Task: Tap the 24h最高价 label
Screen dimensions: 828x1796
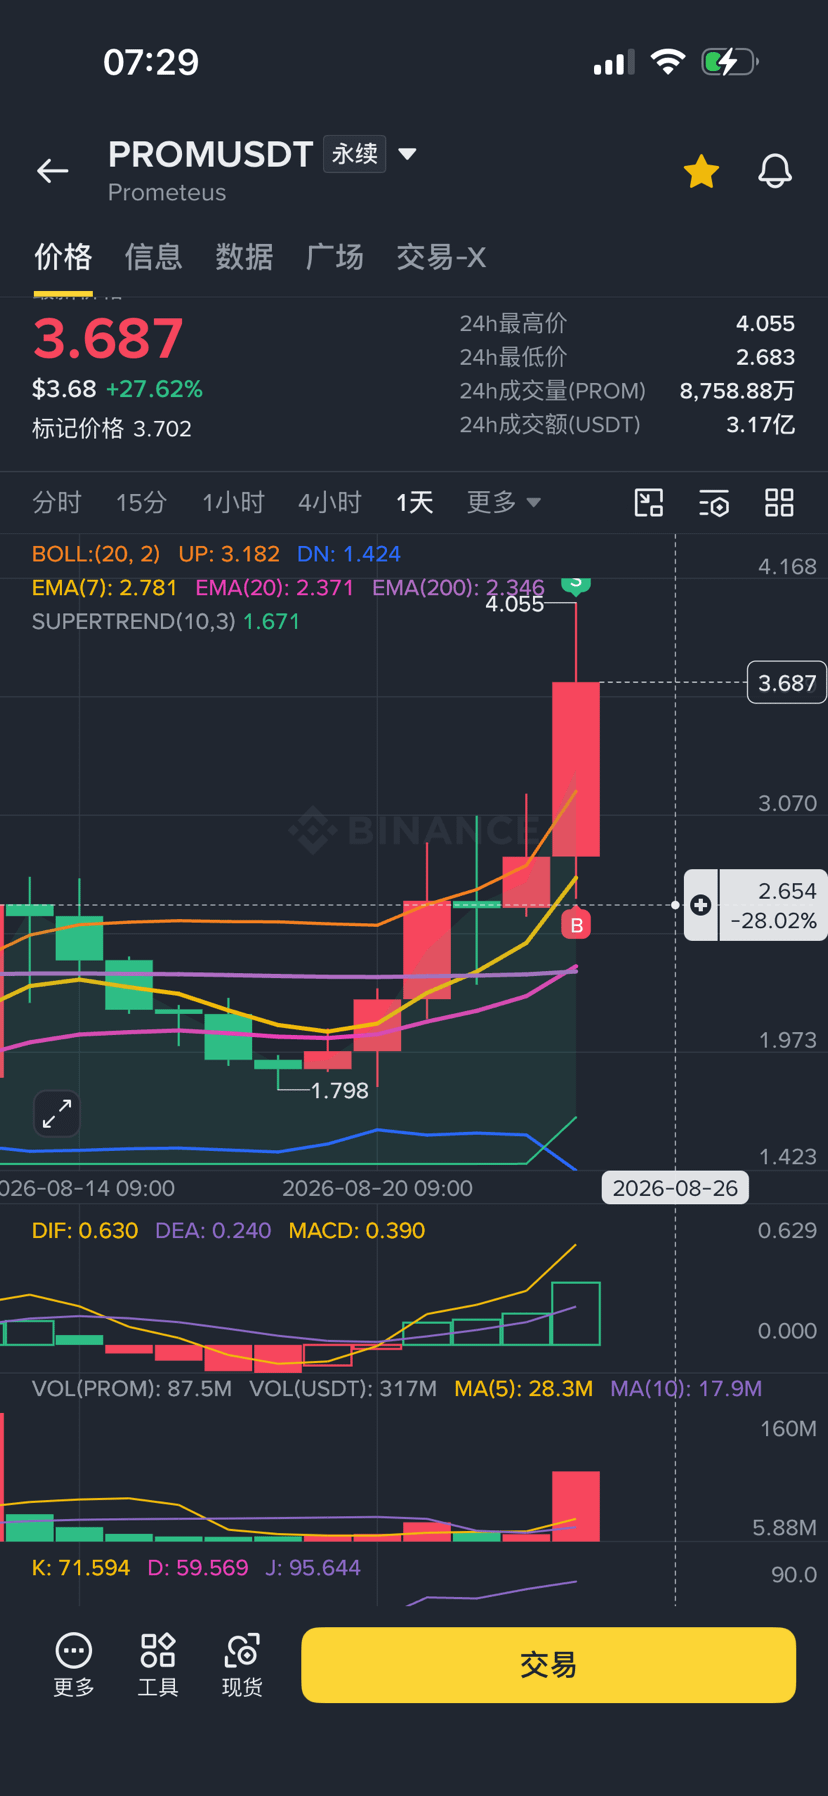Action: [x=513, y=323]
